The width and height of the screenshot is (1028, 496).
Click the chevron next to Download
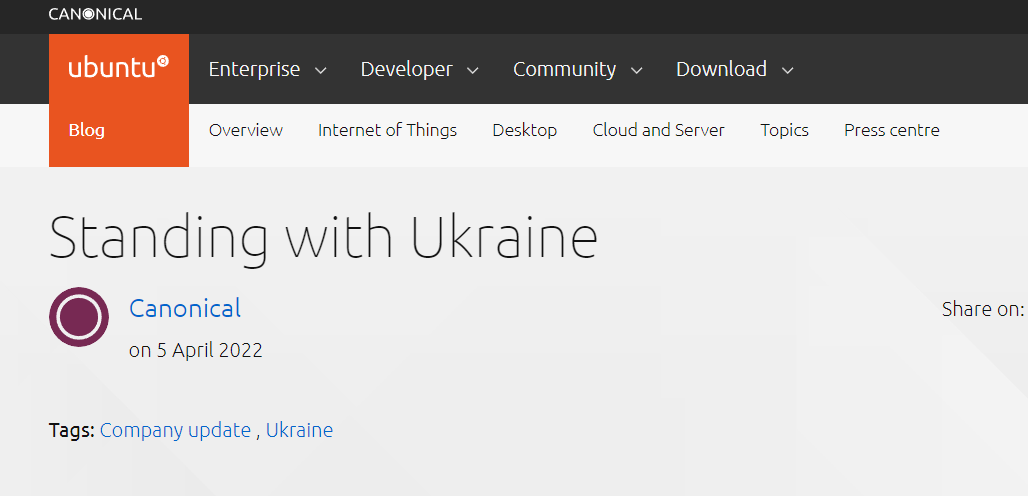tap(788, 70)
